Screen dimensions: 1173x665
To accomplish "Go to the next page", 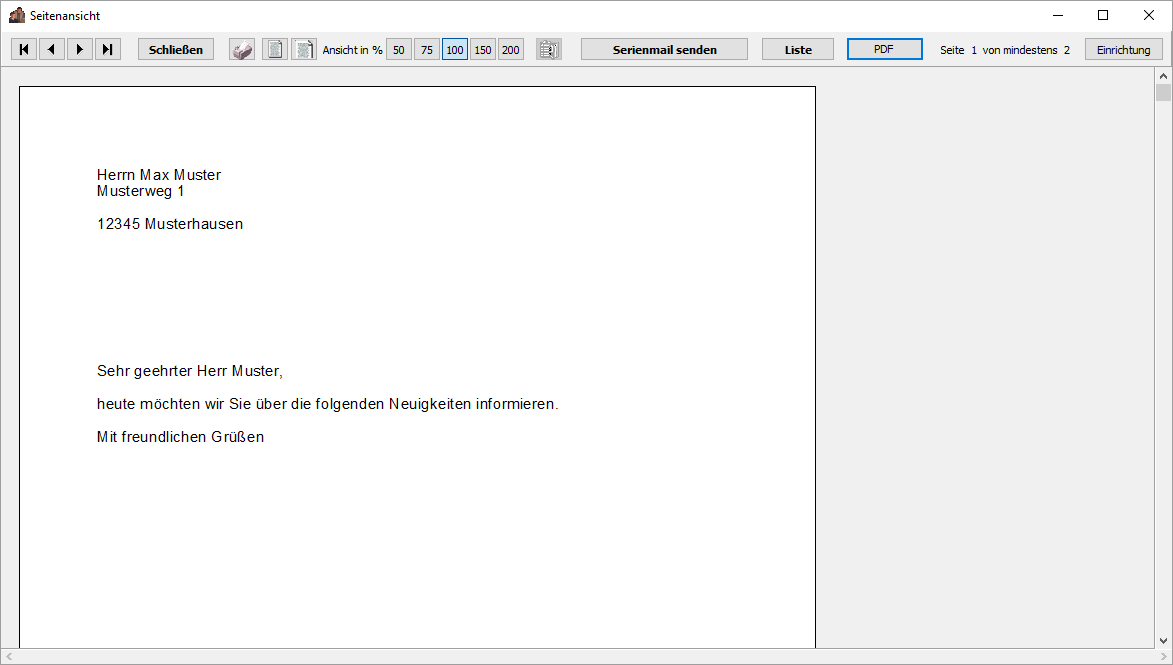I will point(80,49).
